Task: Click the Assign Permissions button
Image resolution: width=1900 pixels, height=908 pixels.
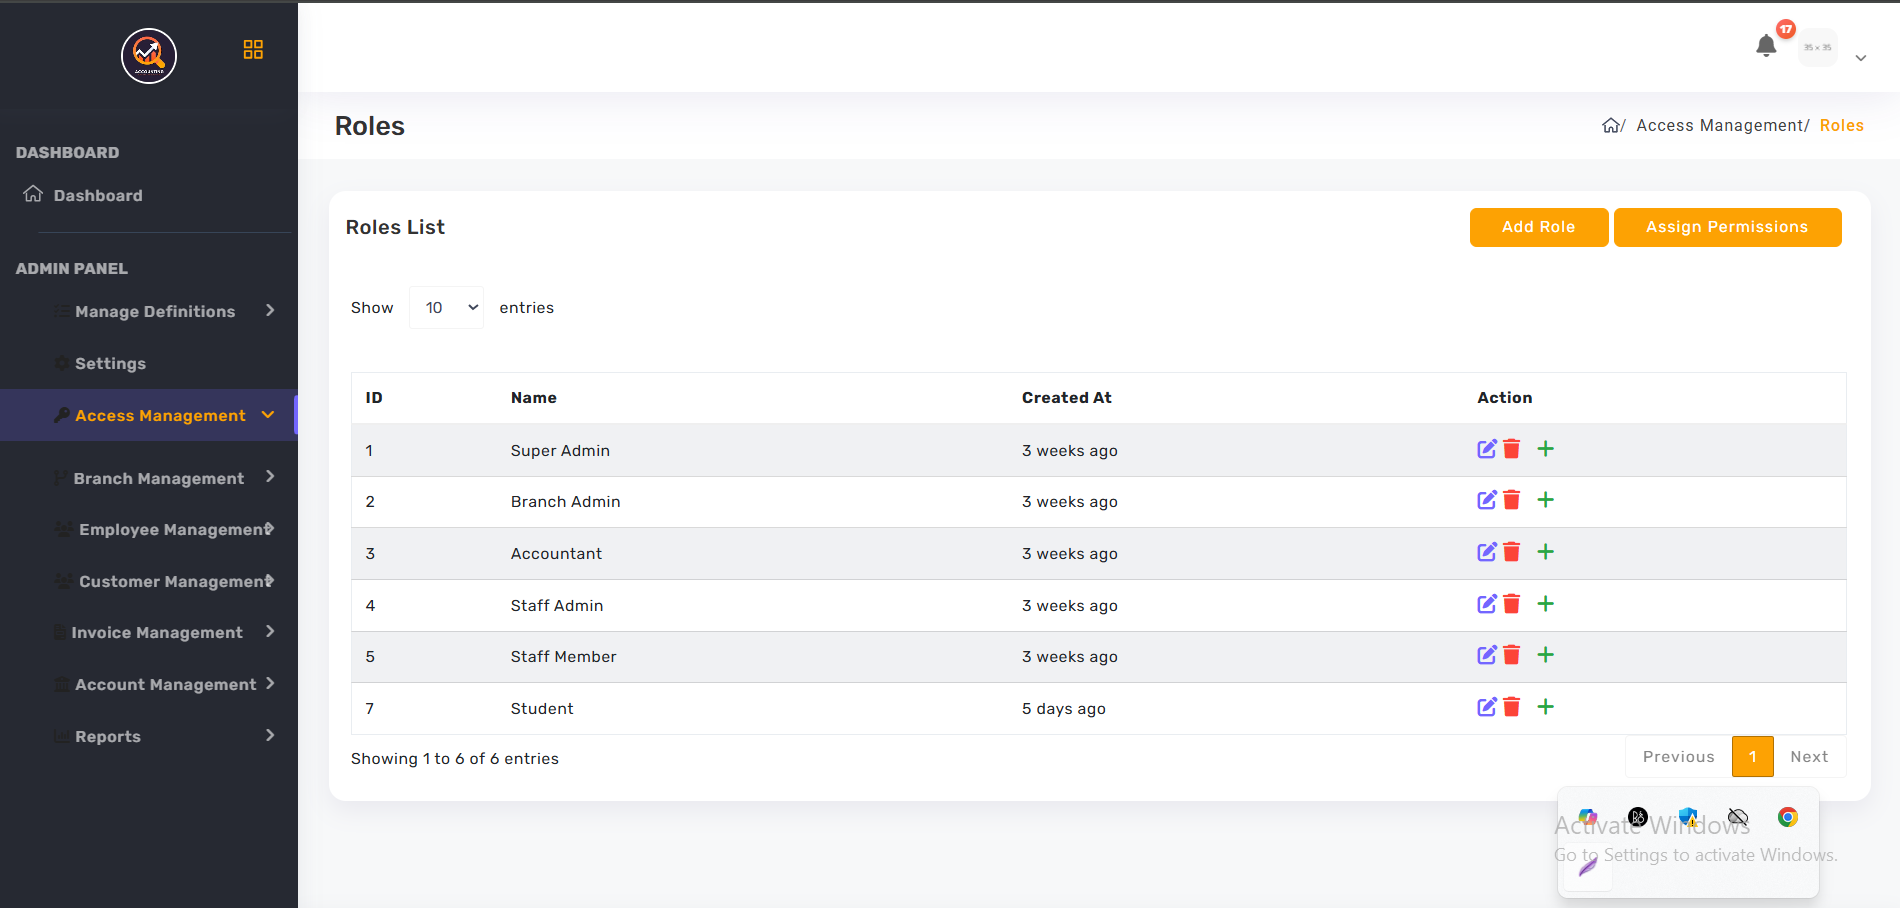Action: [1726, 227]
